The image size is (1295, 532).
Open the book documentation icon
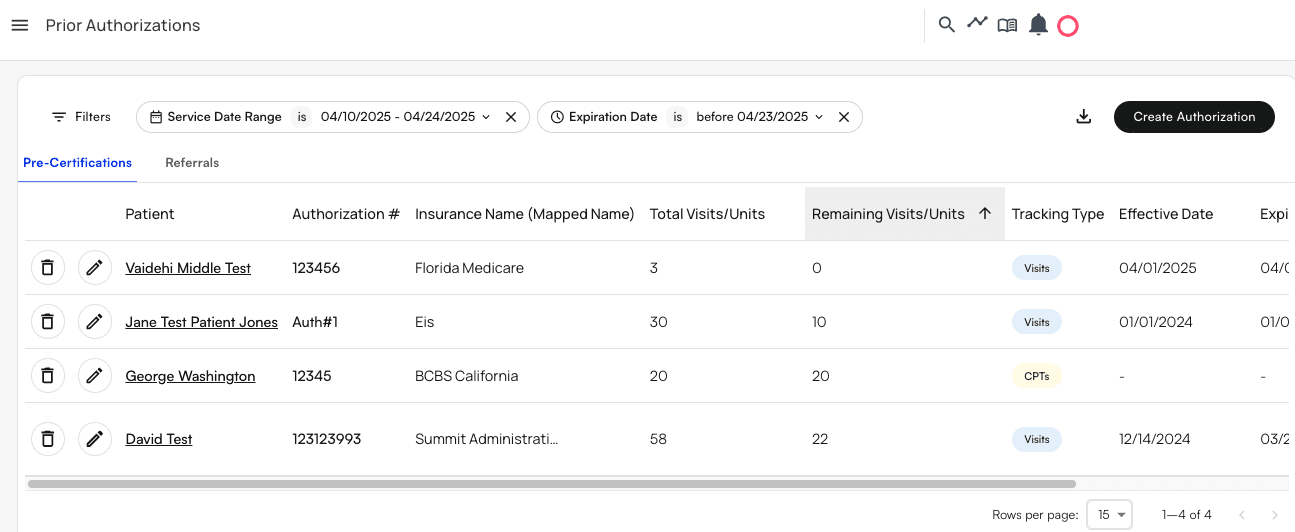[1007, 25]
